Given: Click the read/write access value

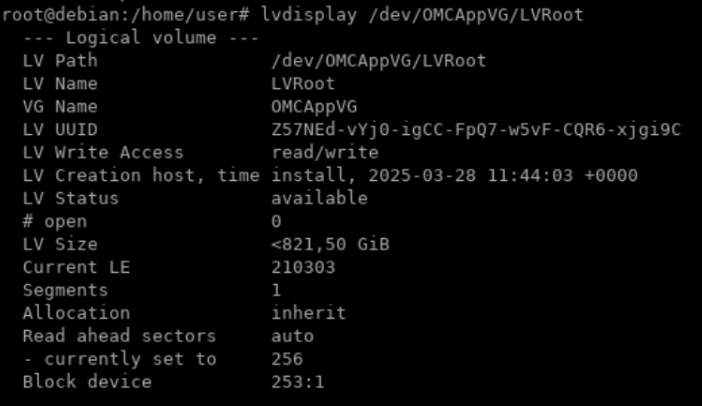Looking at the screenshot, I should (325, 153).
